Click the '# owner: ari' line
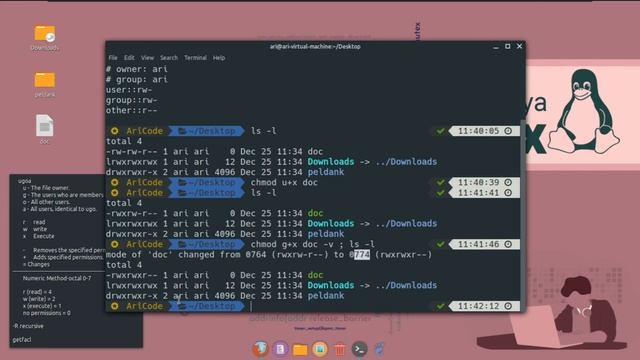Image resolution: width=640 pixels, height=360 pixels. 137,69
